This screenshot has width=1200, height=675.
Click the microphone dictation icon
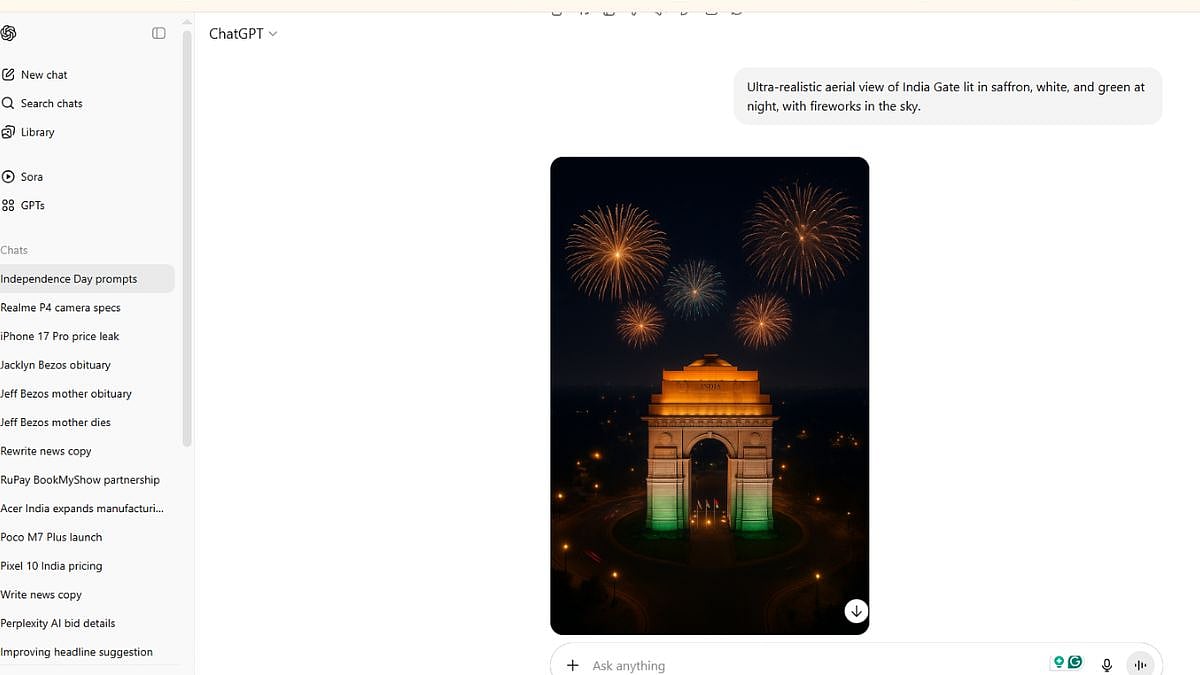point(1107,665)
